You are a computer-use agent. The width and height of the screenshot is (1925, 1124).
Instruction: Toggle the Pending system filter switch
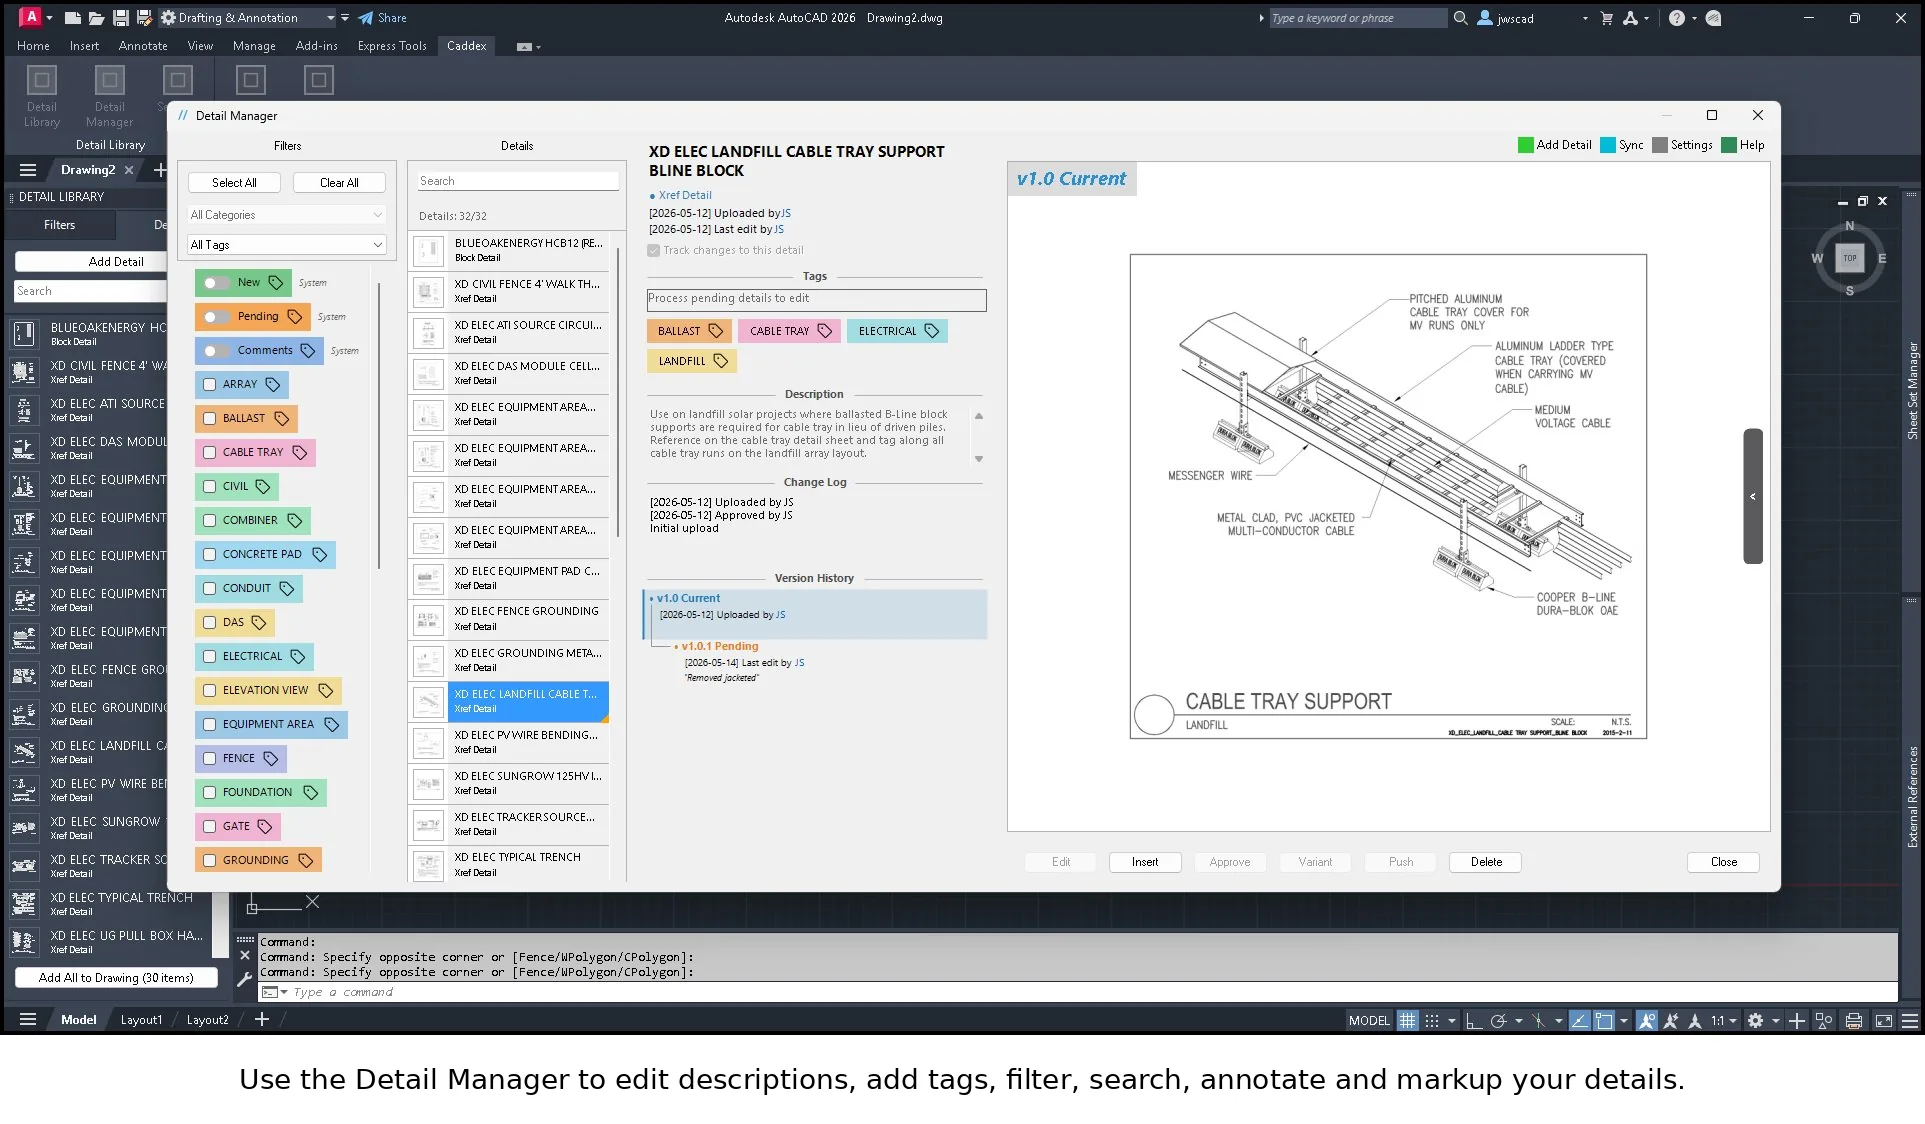click(216, 317)
